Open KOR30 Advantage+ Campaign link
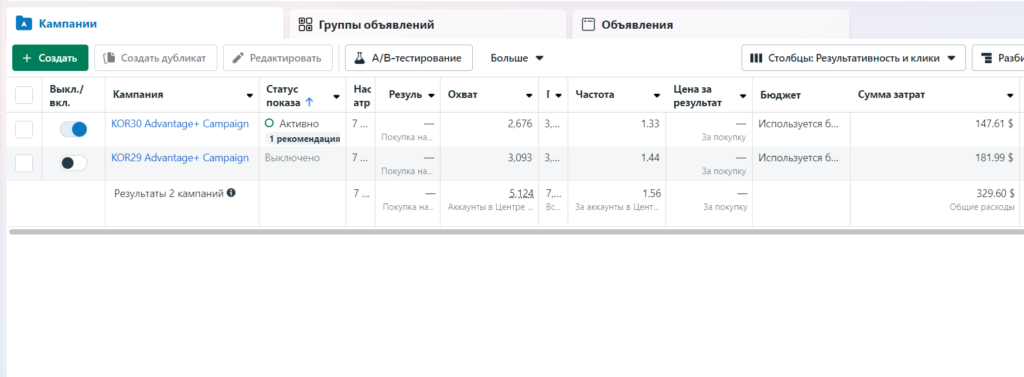 click(x=180, y=124)
